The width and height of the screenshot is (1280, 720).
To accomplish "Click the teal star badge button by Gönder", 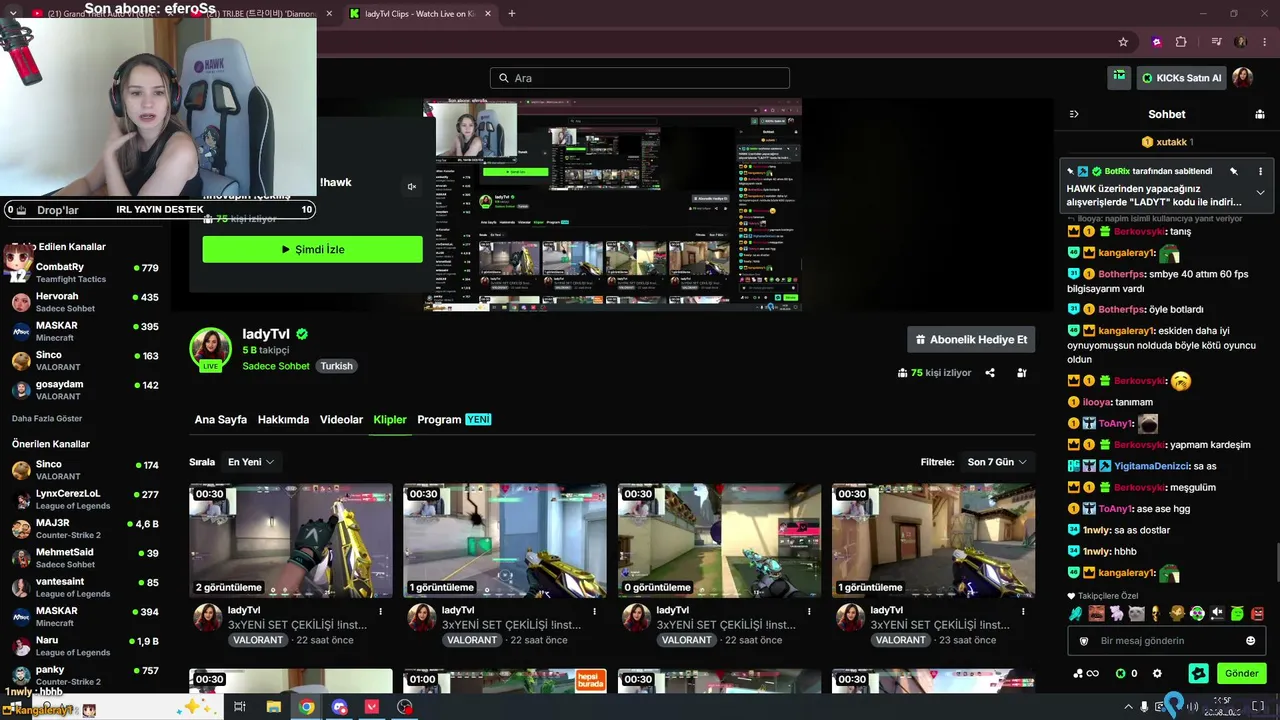I will click(x=1199, y=673).
